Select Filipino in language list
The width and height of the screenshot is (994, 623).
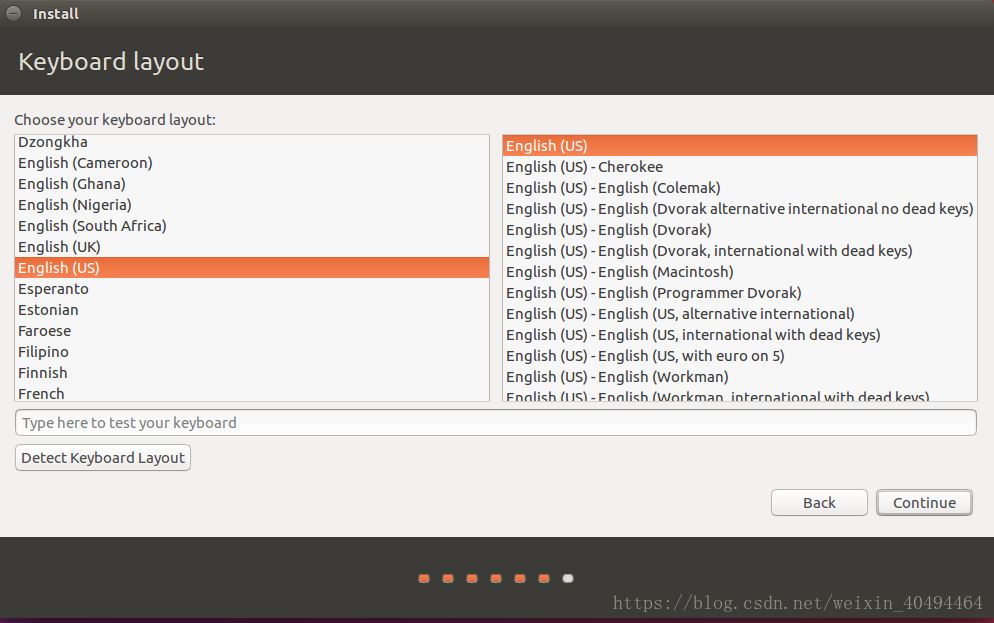(x=252, y=351)
